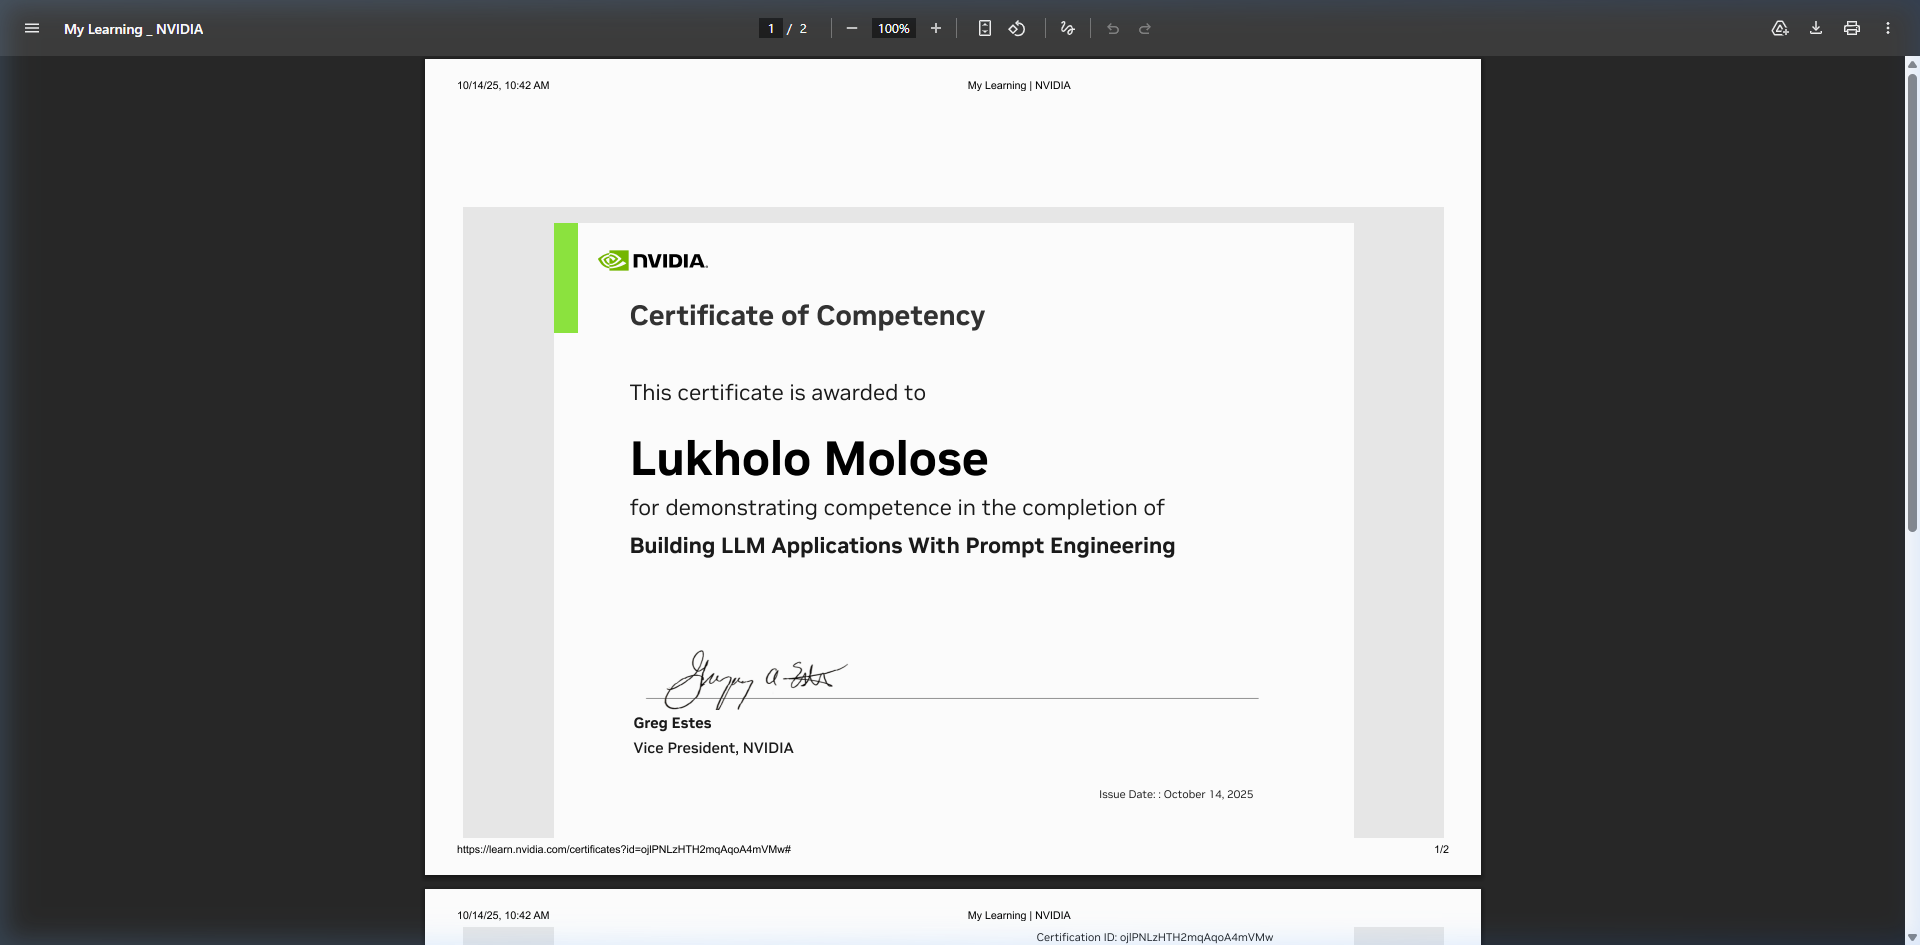Click the Issue Date October 14, 2025 text
The width and height of the screenshot is (1920, 945).
pos(1176,794)
